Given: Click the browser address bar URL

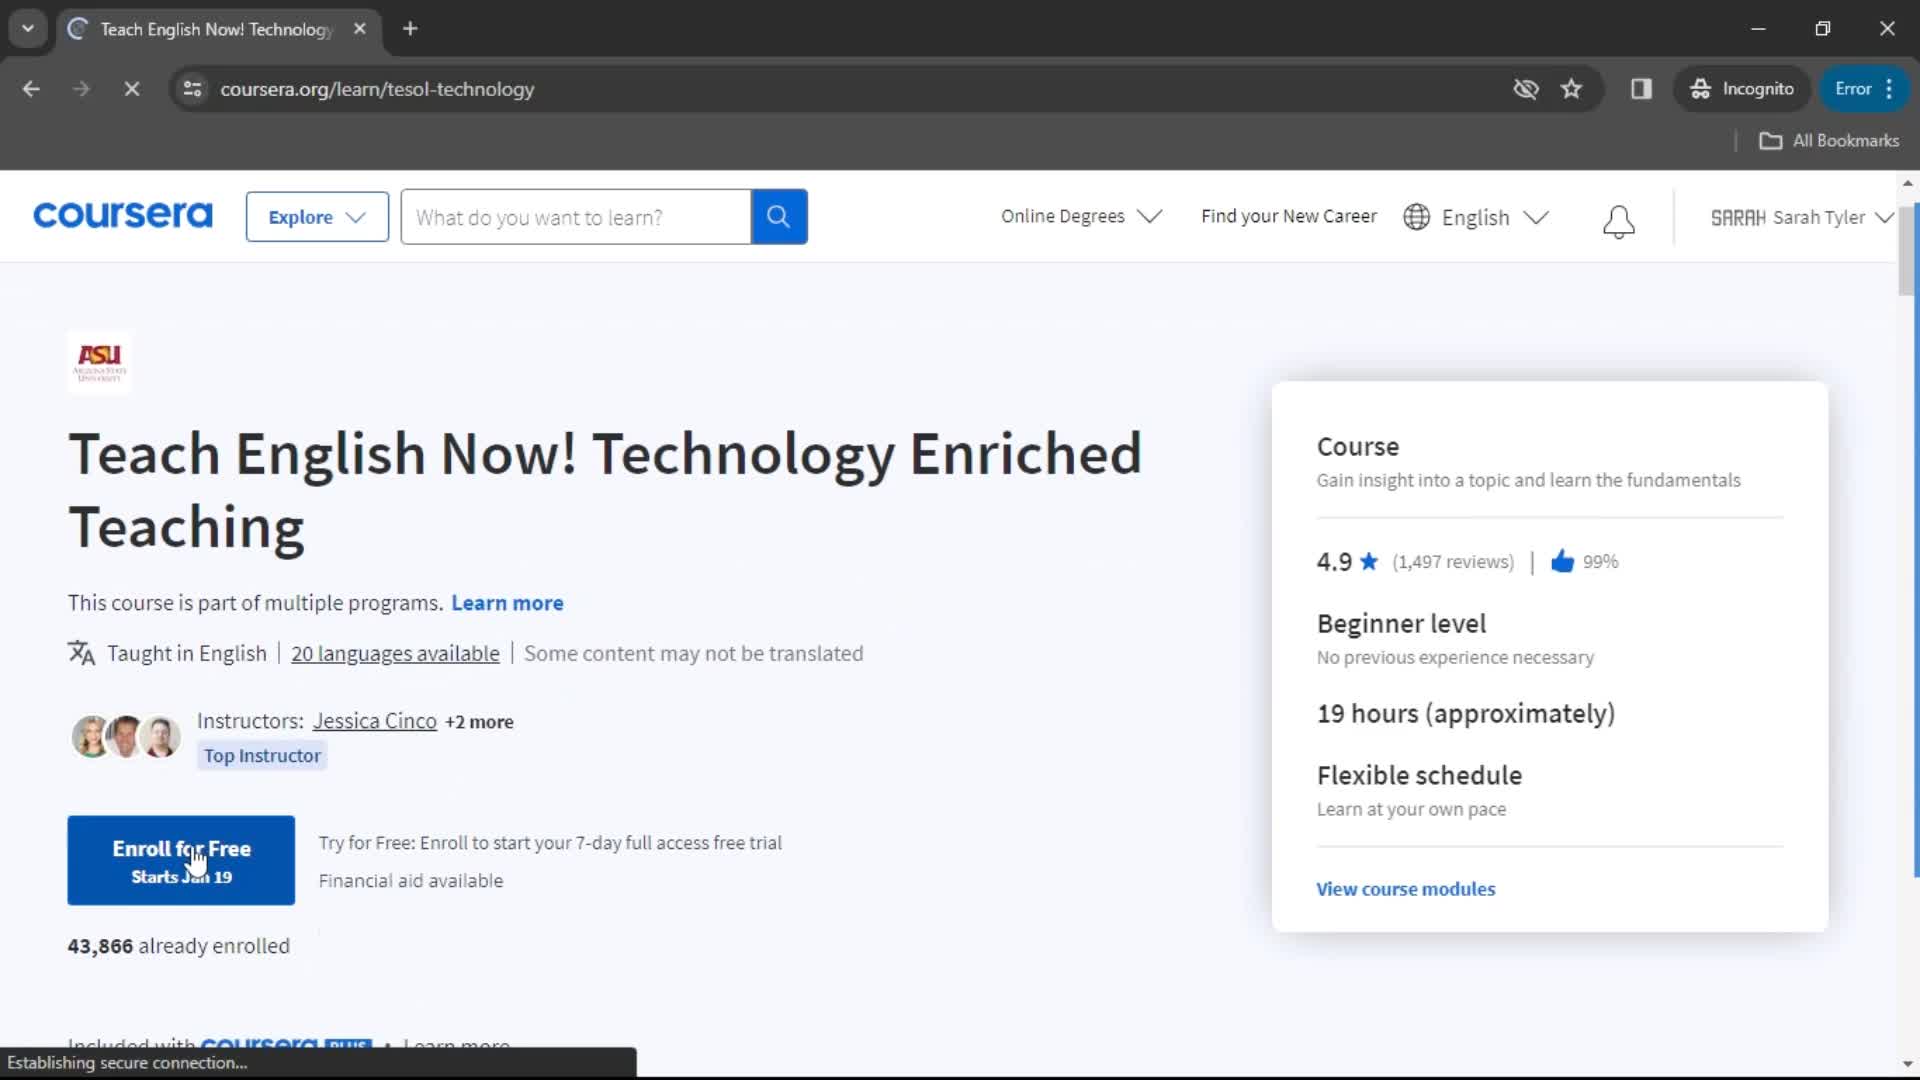Looking at the screenshot, I should click(x=377, y=89).
